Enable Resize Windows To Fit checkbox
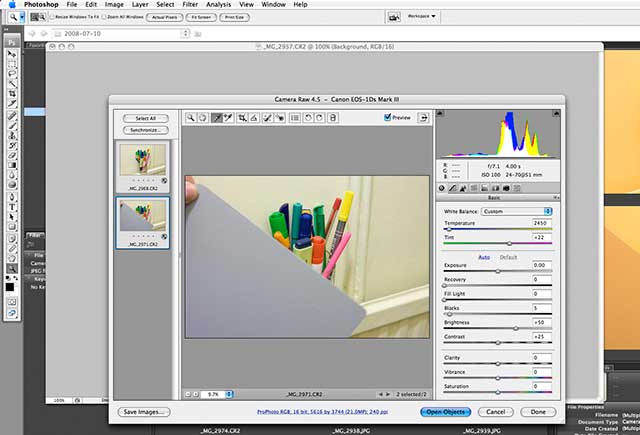640x435 pixels. (x=52, y=17)
